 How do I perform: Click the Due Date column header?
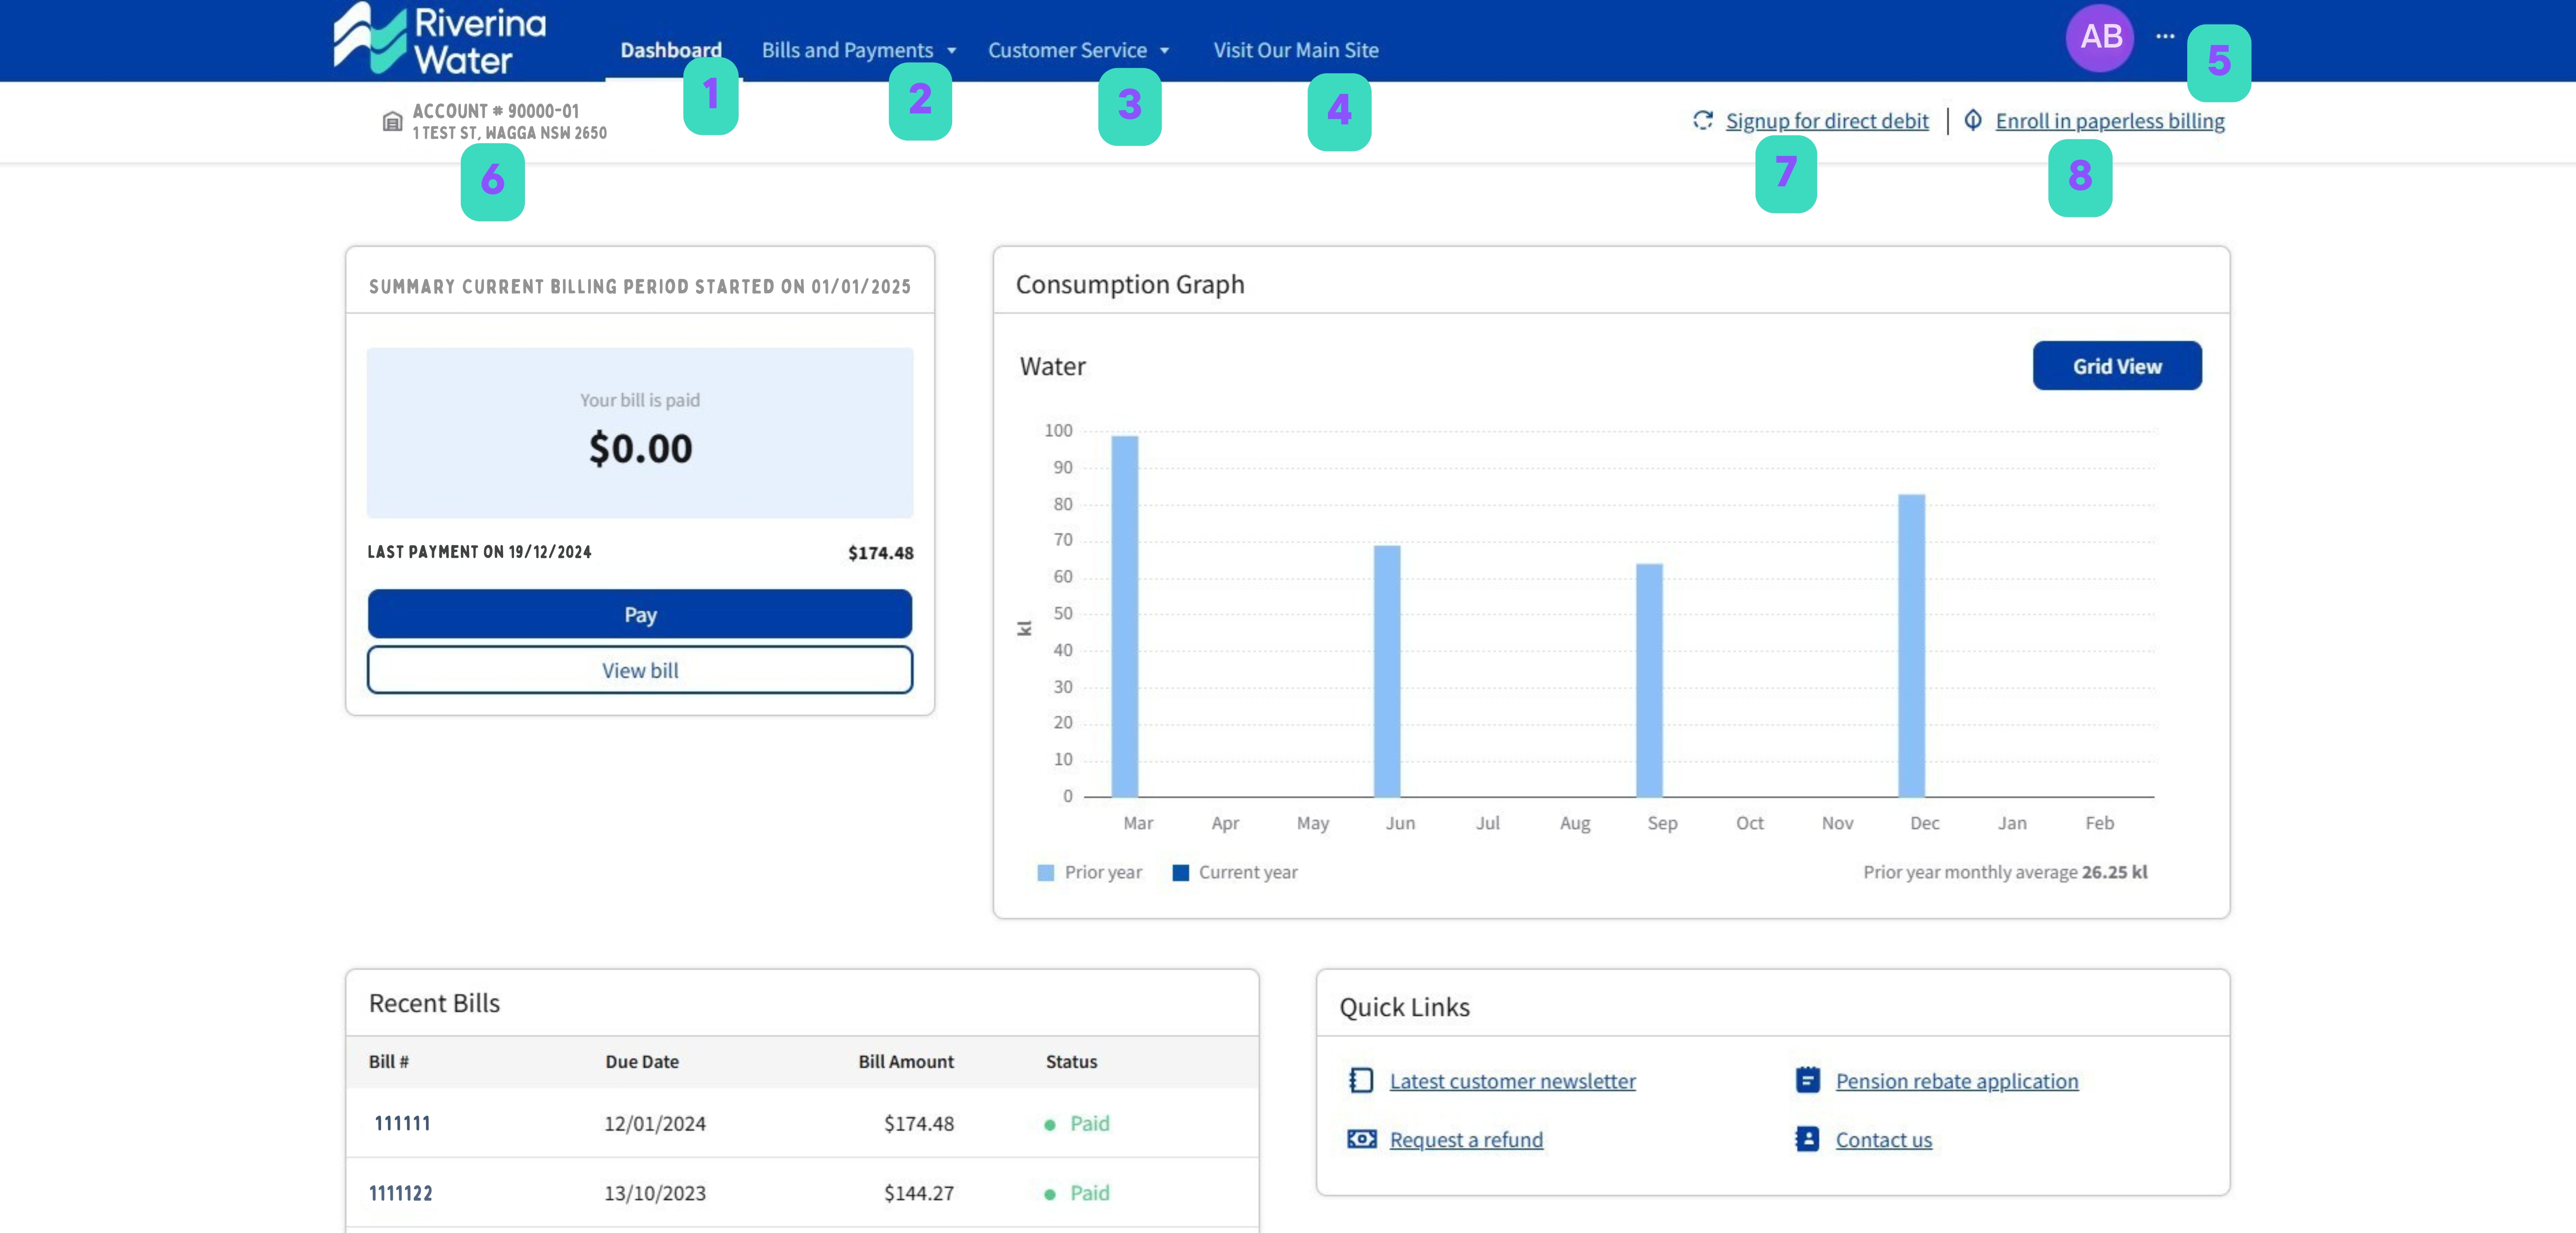tap(642, 1061)
